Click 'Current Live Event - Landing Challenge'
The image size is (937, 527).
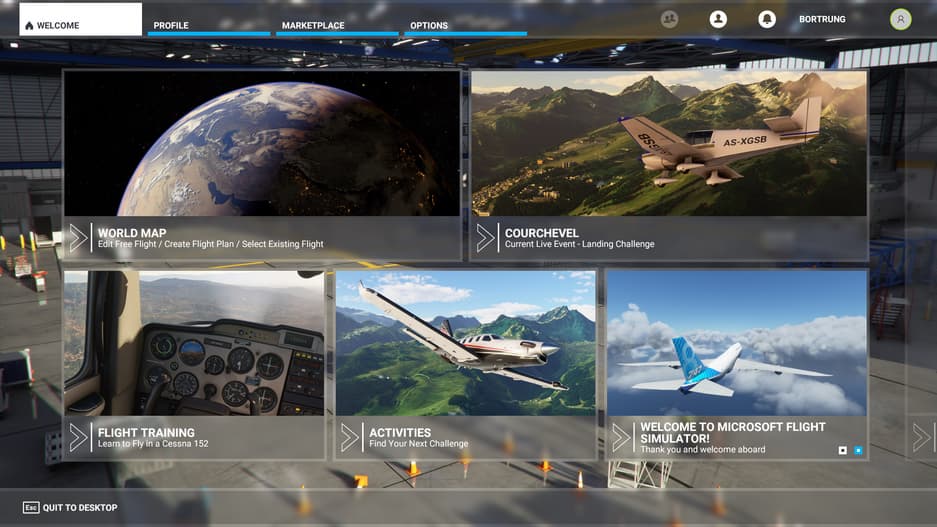click(x=580, y=244)
